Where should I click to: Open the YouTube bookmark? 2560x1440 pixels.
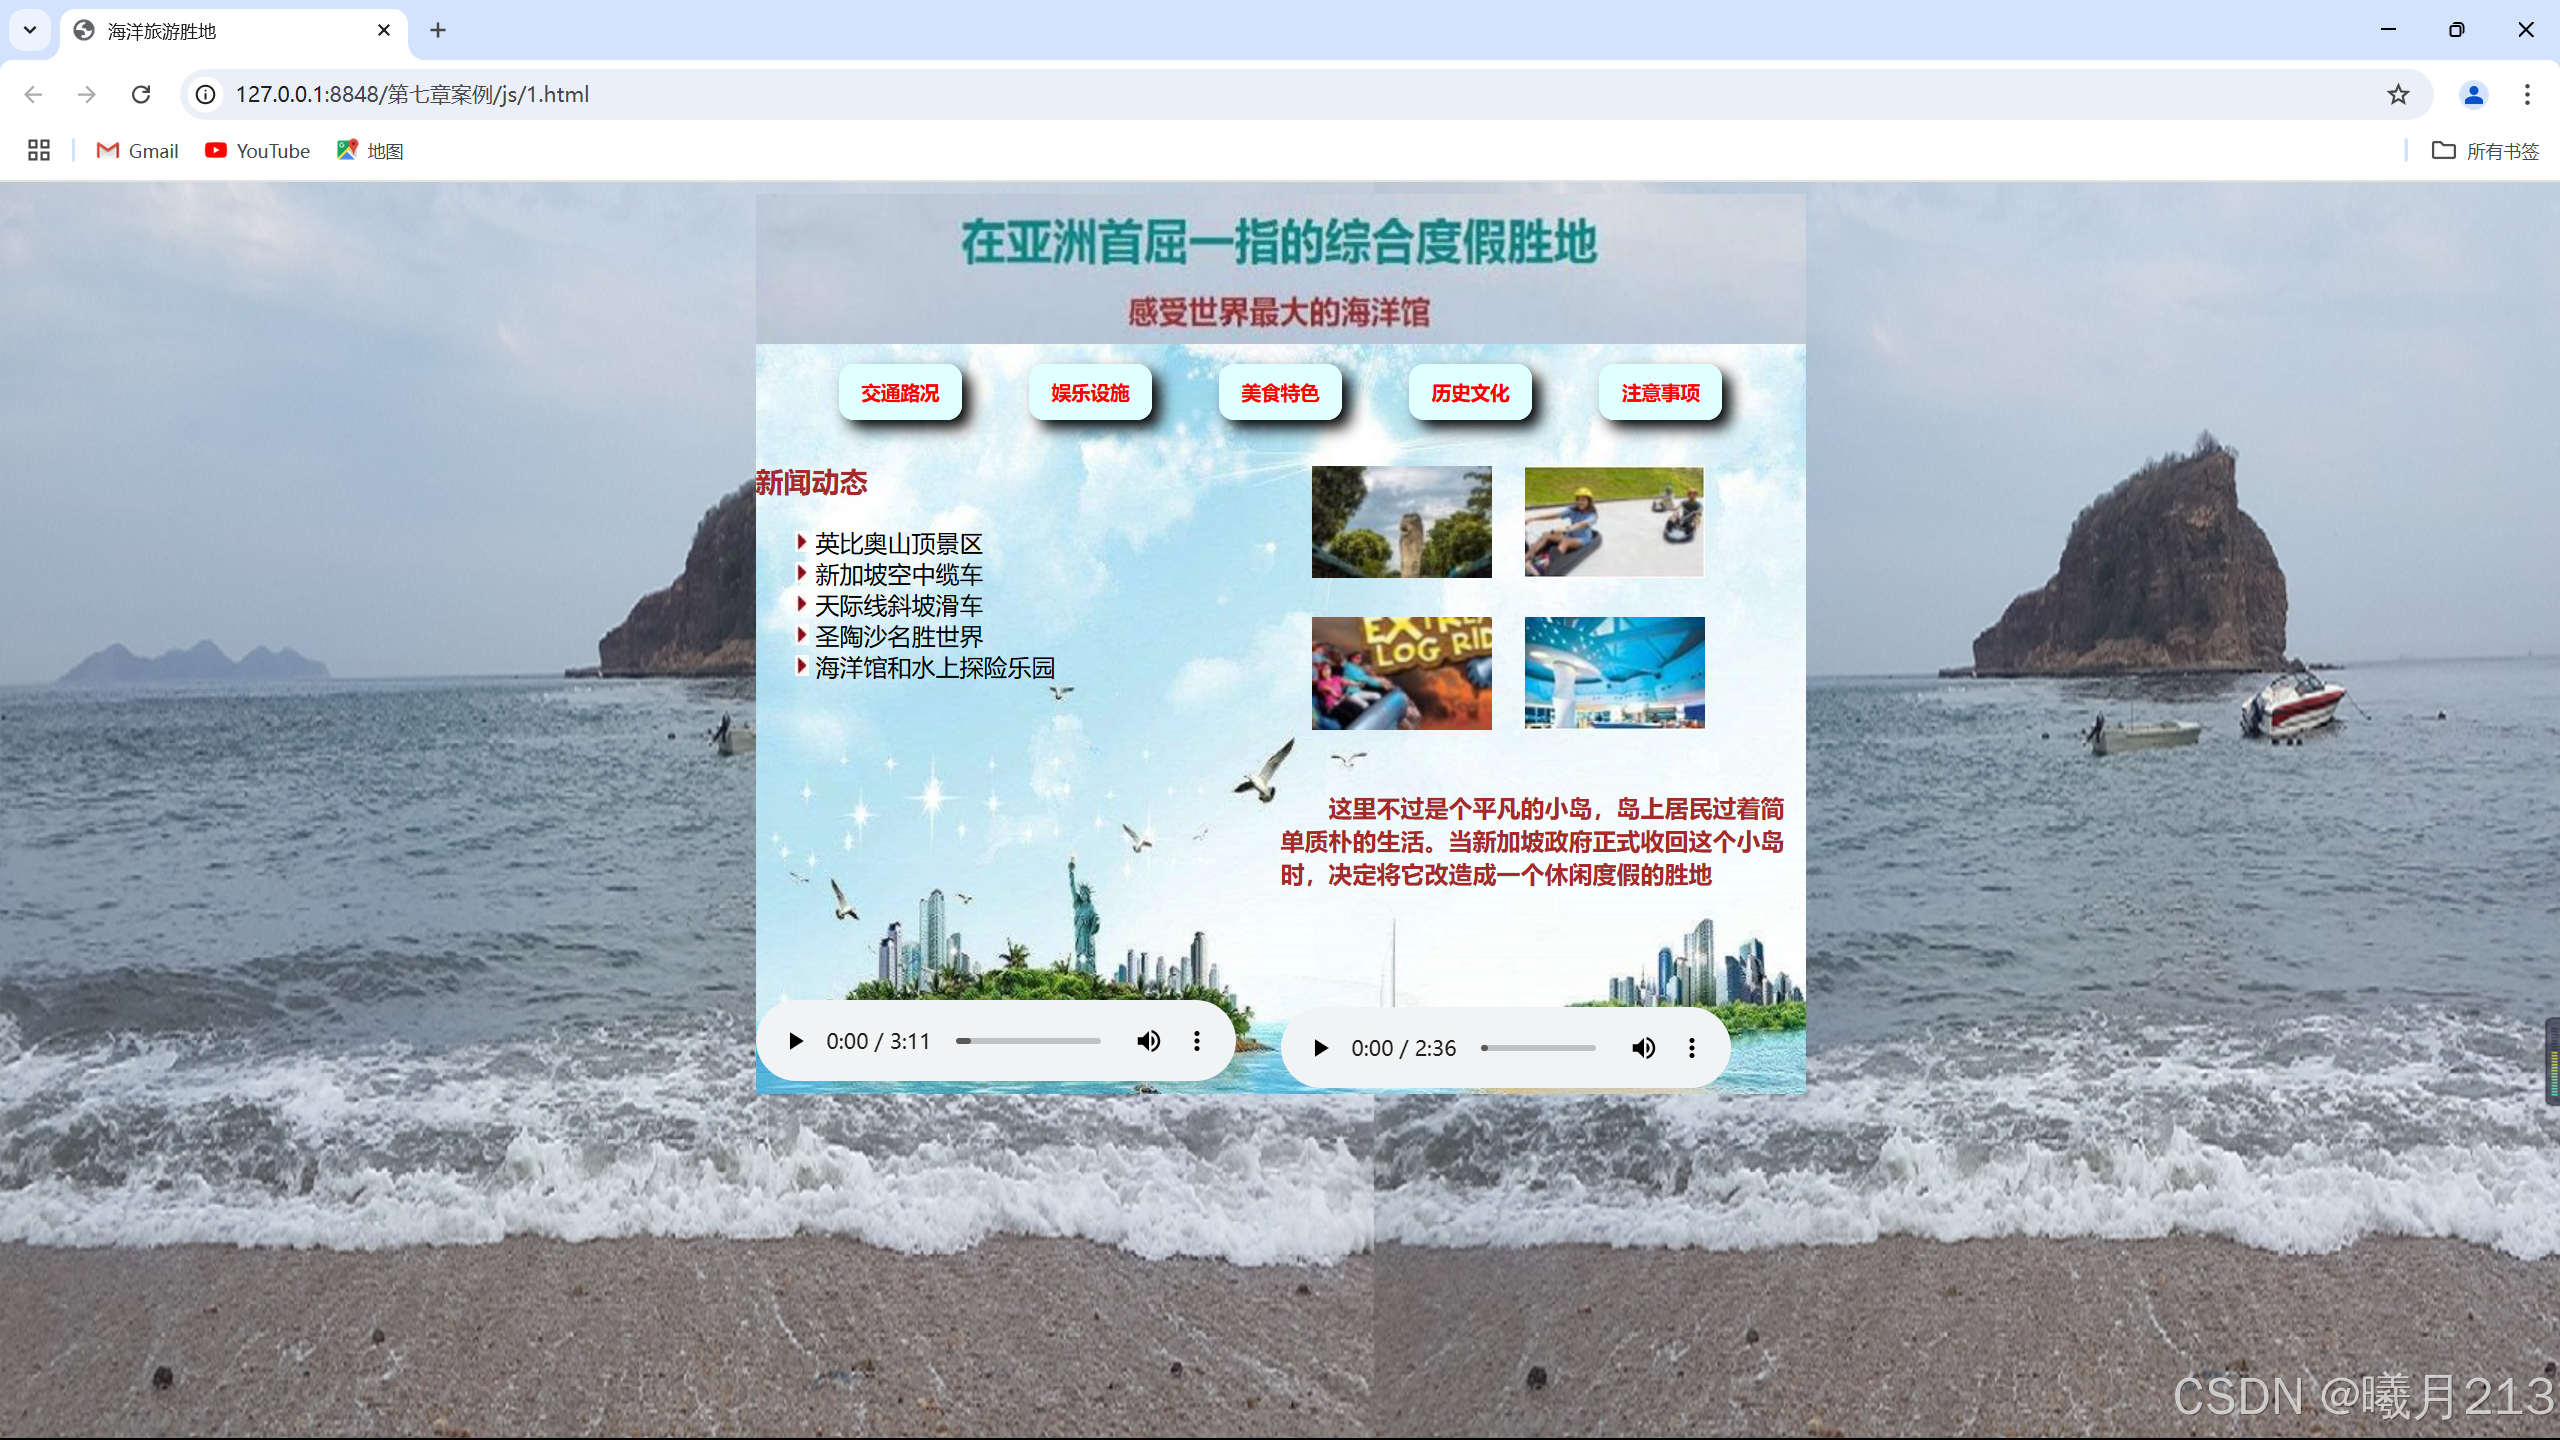tap(258, 151)
